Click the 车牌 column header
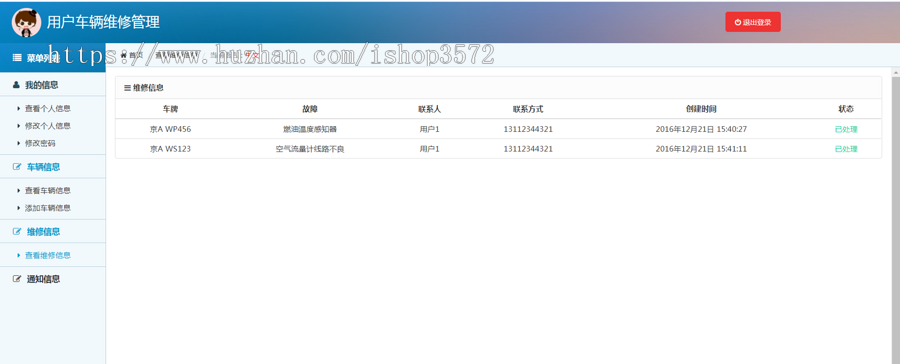This screenshot has height=364, width=900. [170, 109]
